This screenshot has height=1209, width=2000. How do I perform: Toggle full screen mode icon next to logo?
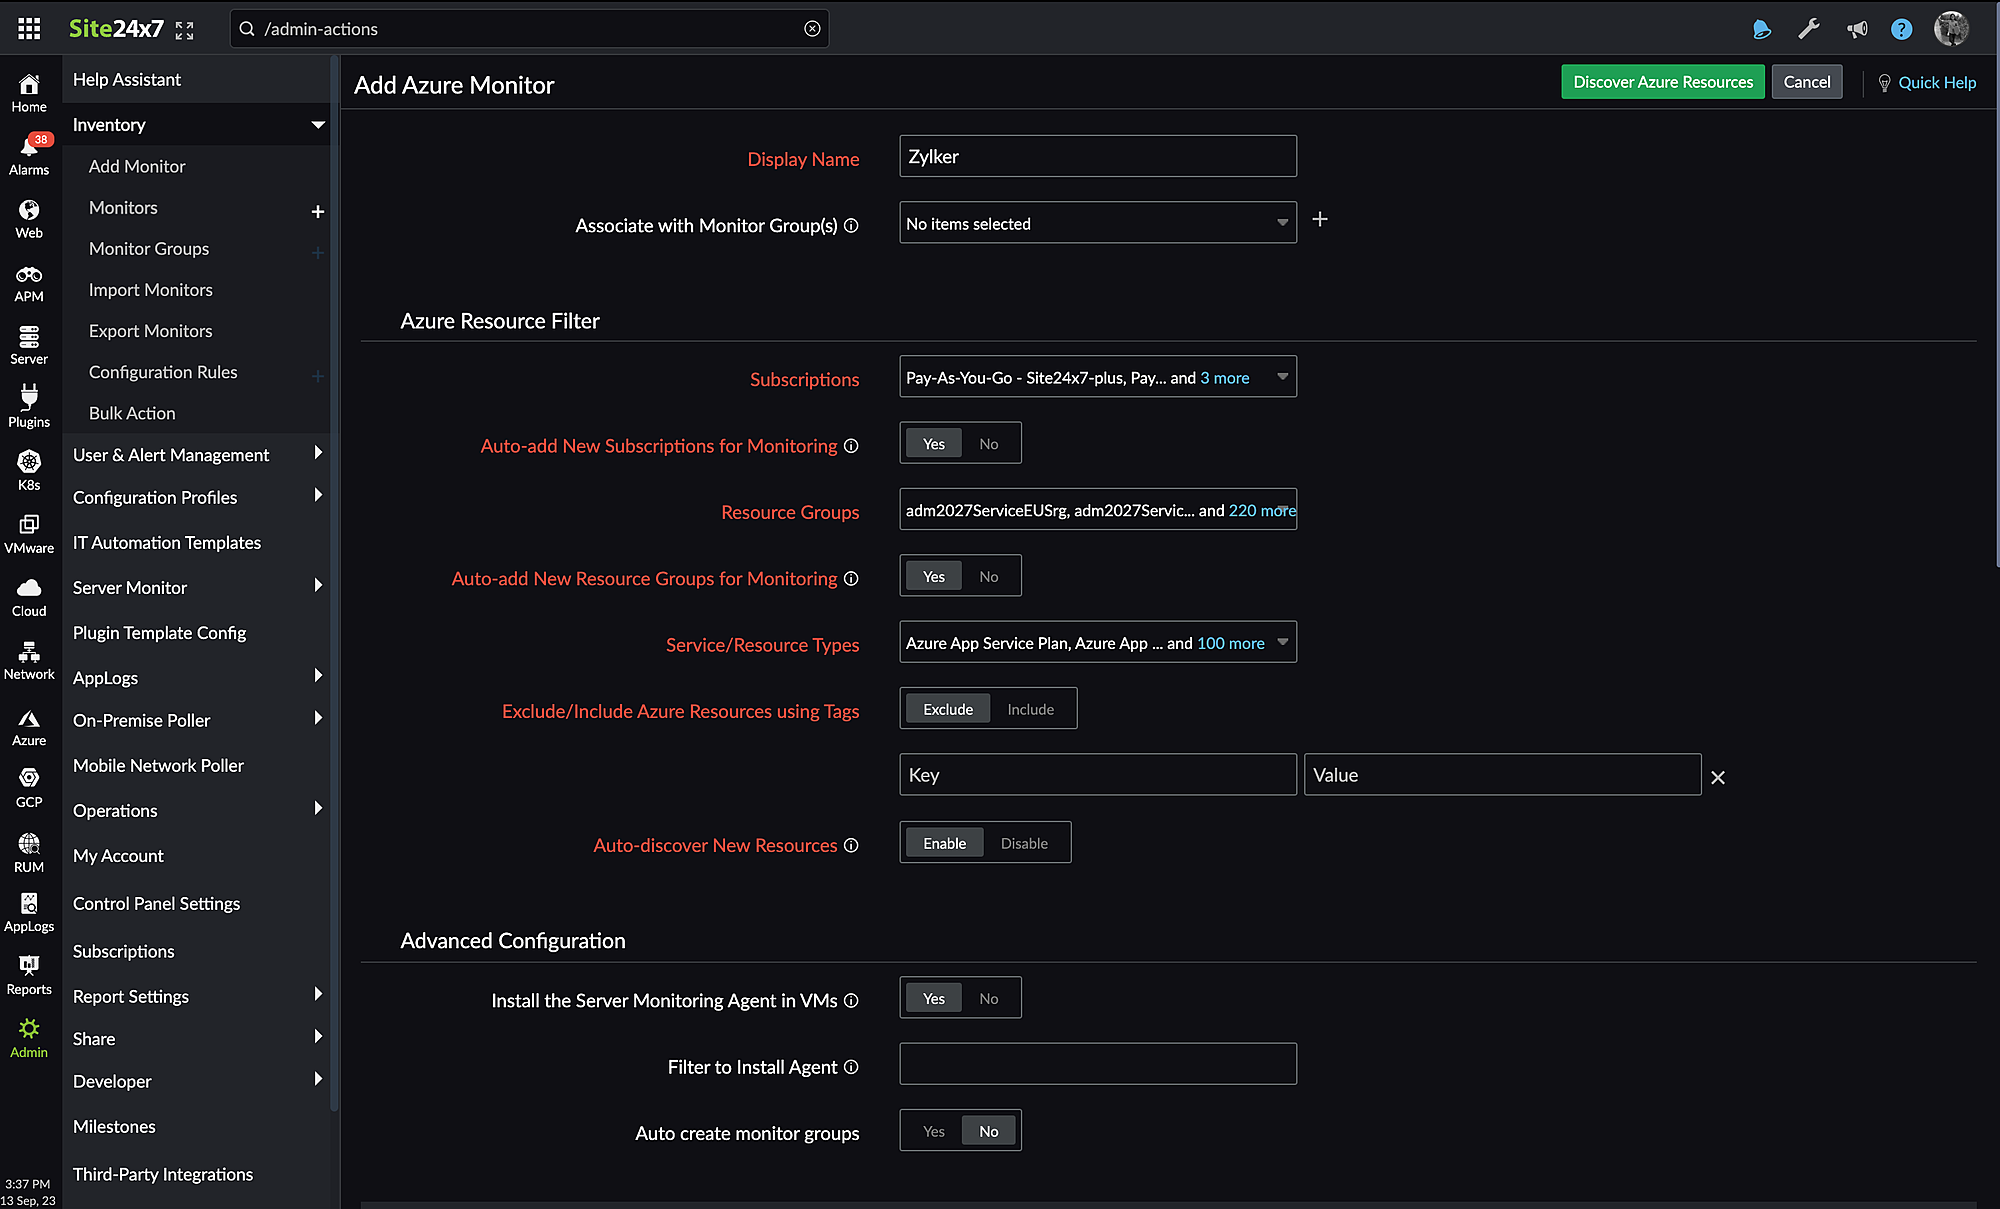185,30
